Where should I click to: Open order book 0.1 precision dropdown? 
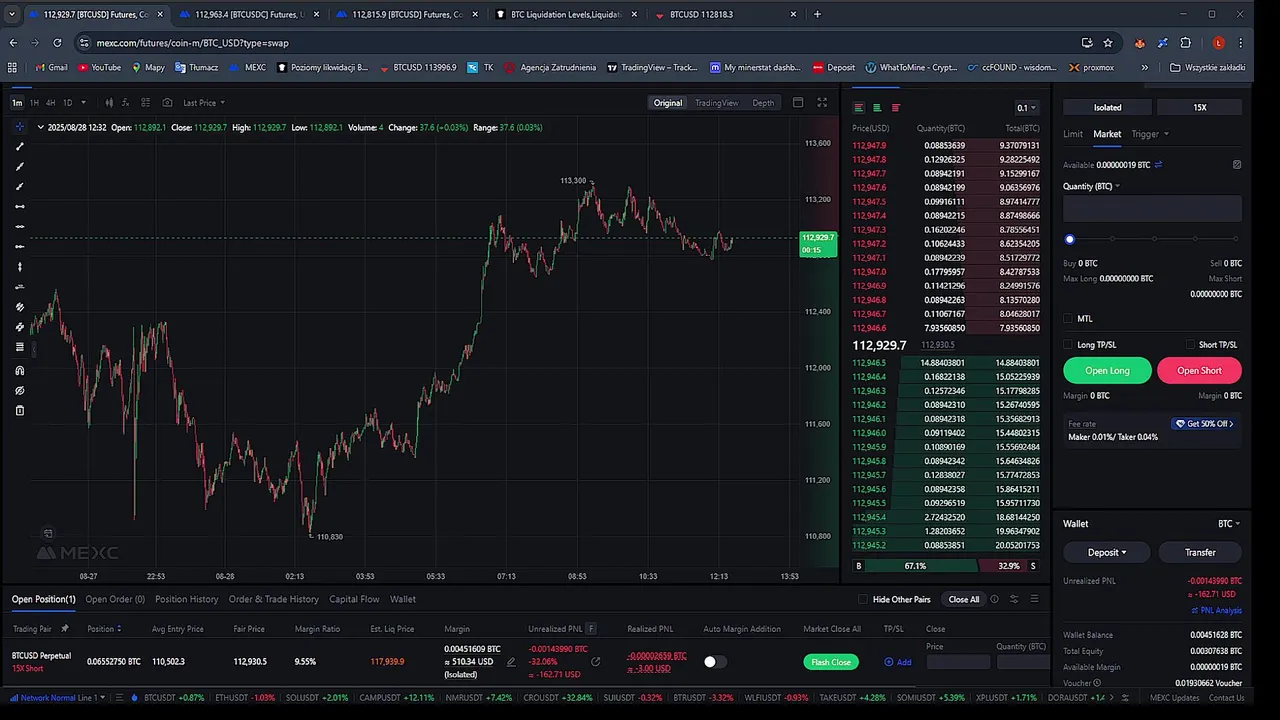click(x=1027, y=108)
